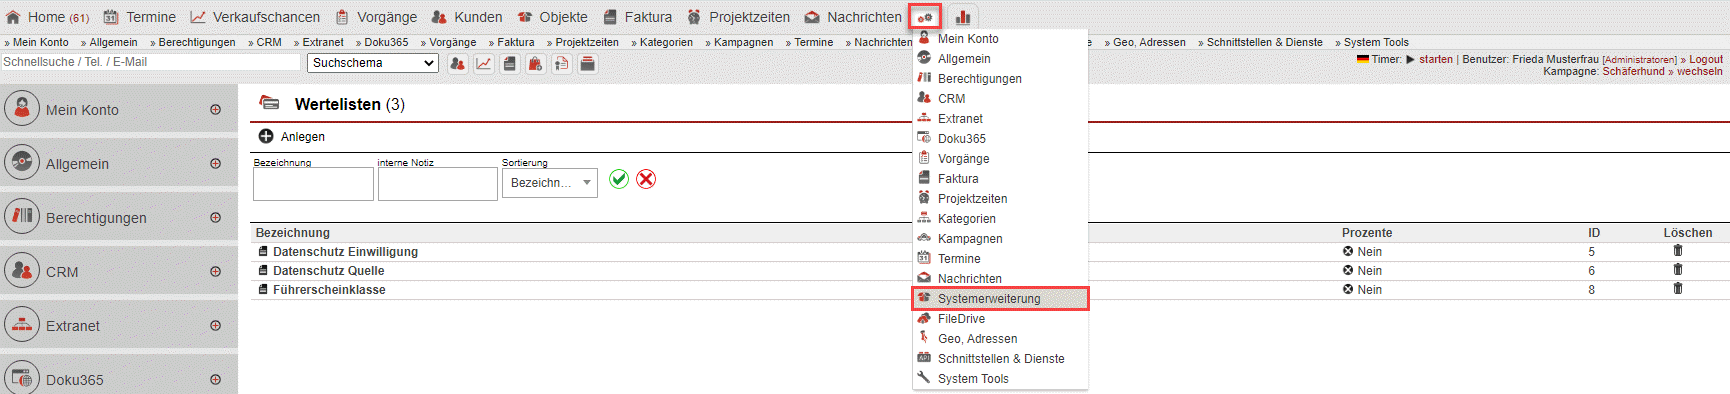This screenshot has width=1730, height=394.
Task: Open the bar chart statistics icon
Action: (962, 17)
